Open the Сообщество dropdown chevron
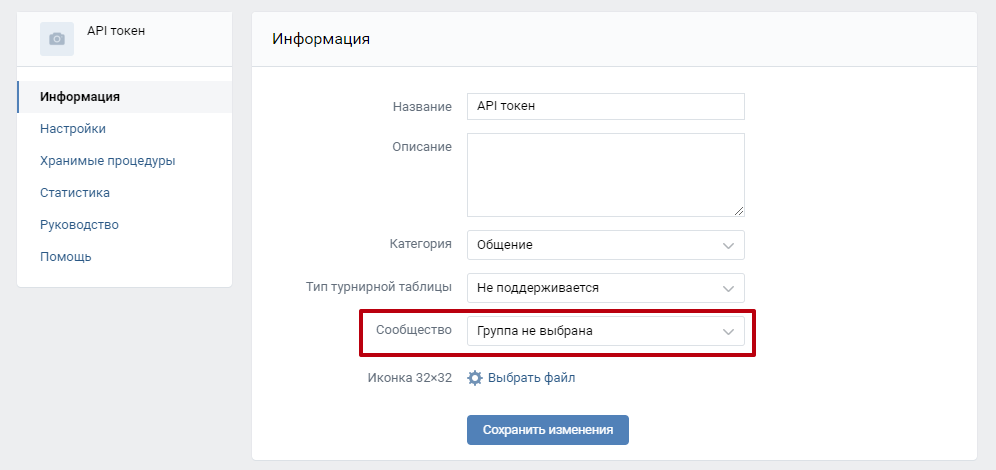 pyautogui.click(x=728, y=332)
